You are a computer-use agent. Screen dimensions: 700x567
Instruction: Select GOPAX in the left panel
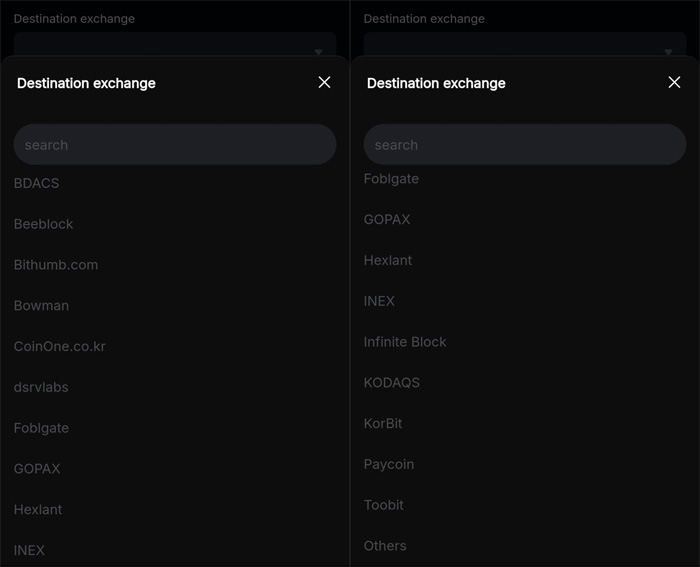click(37, 469)
